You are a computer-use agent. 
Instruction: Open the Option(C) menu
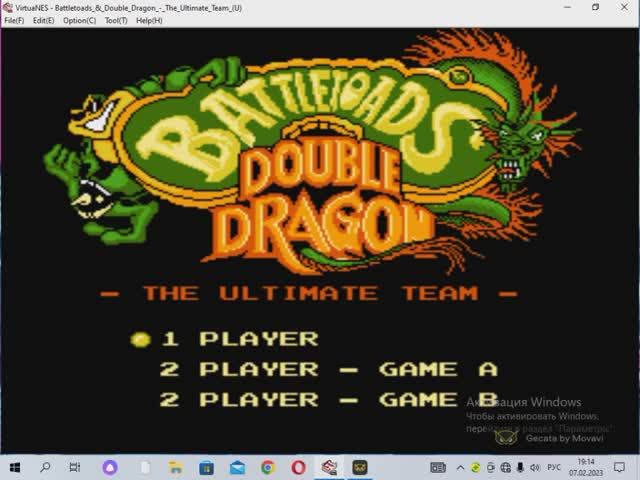pos(80,20)
